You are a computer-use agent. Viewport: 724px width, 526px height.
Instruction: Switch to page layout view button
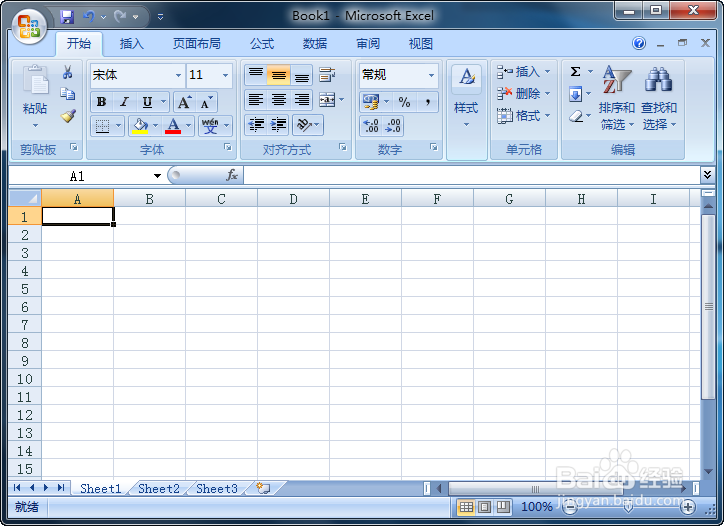click(x=484, y=507)
